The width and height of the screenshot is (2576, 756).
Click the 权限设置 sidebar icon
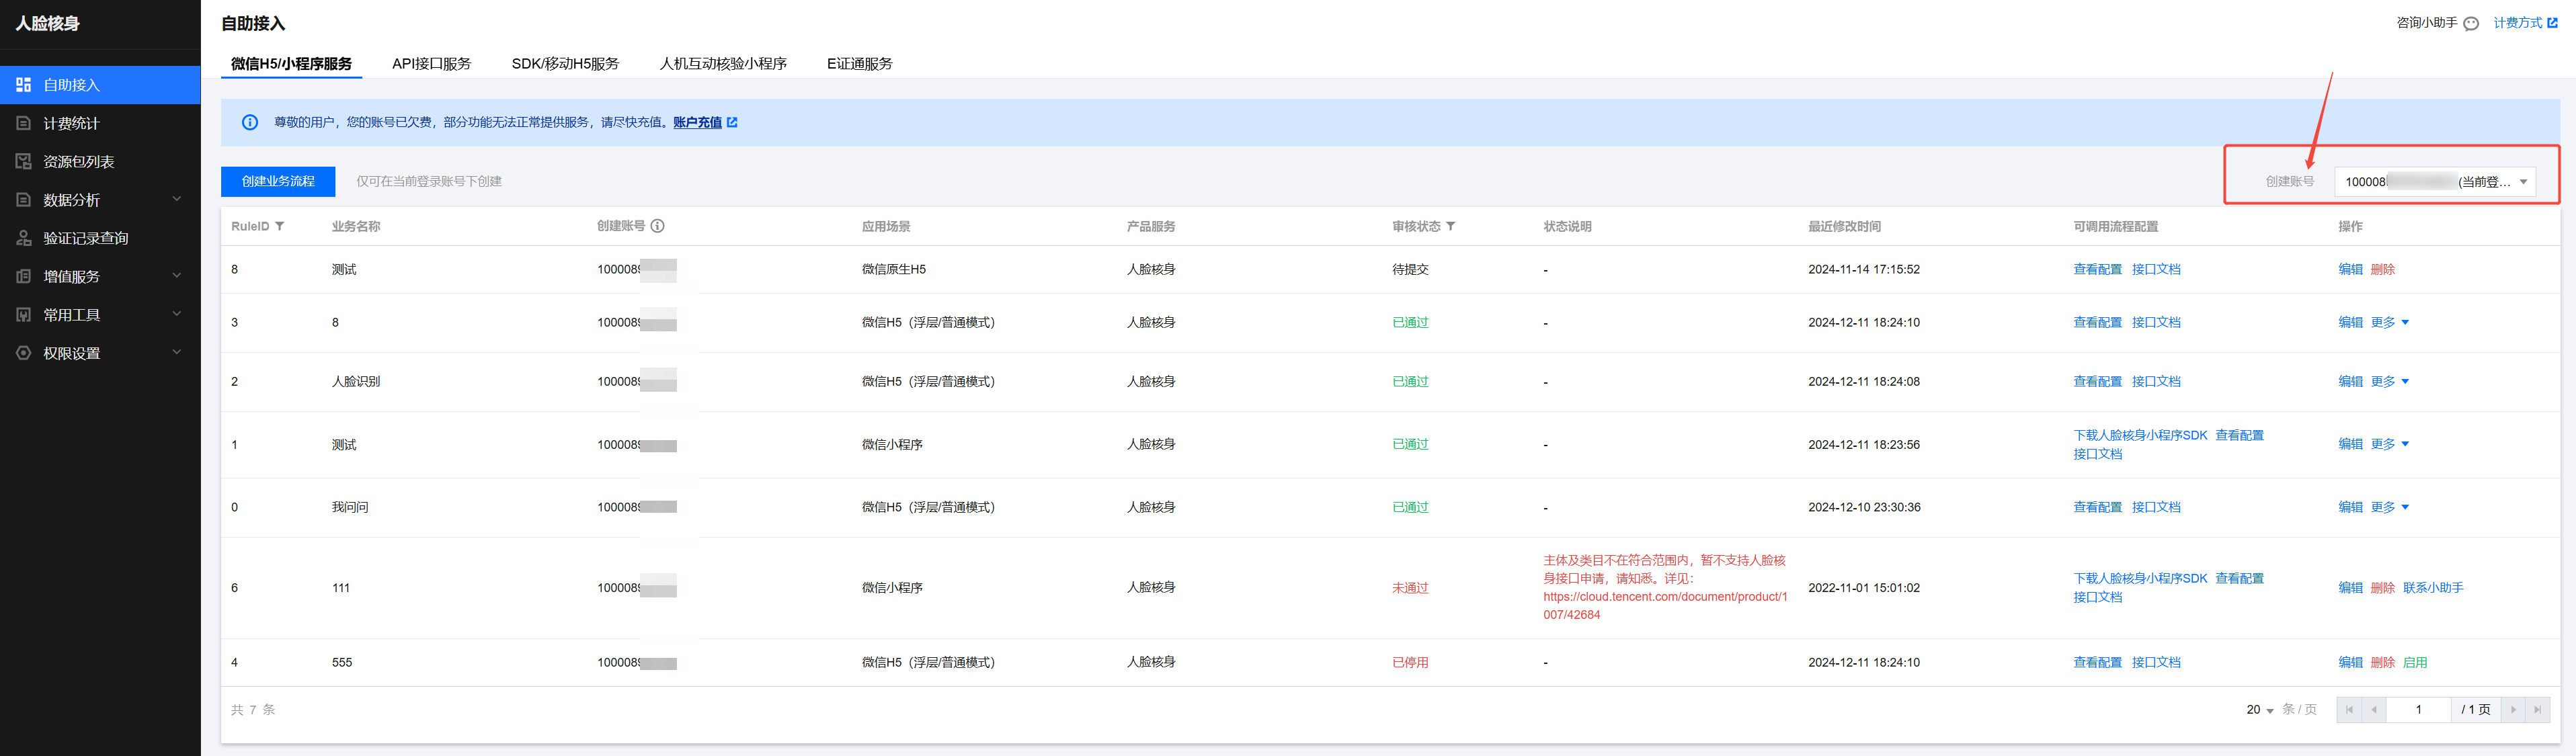24,353
